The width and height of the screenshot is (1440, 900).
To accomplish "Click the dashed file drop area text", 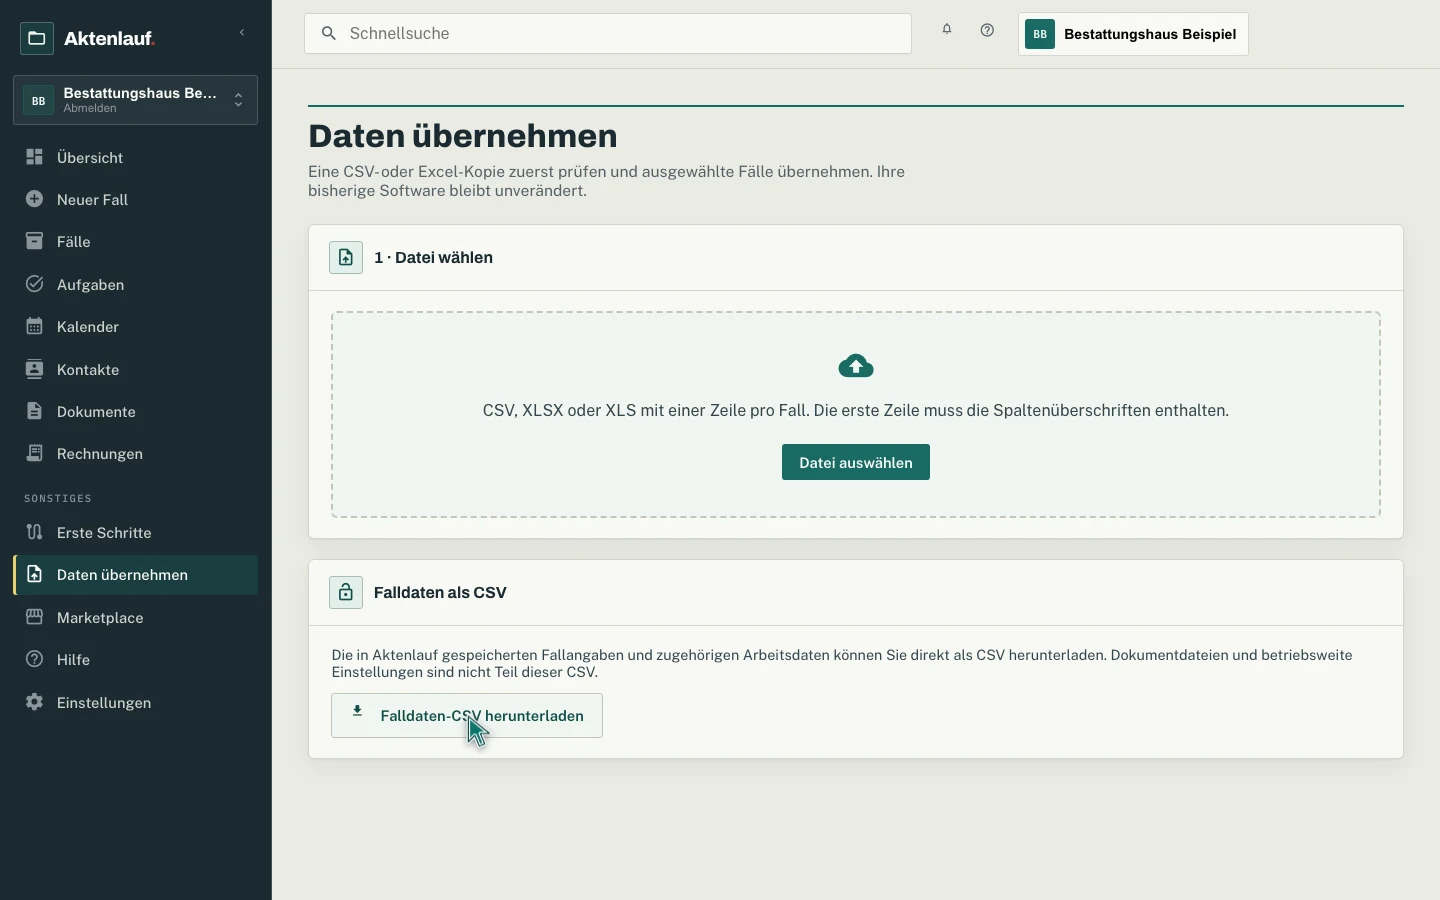I will coord(856,410).
